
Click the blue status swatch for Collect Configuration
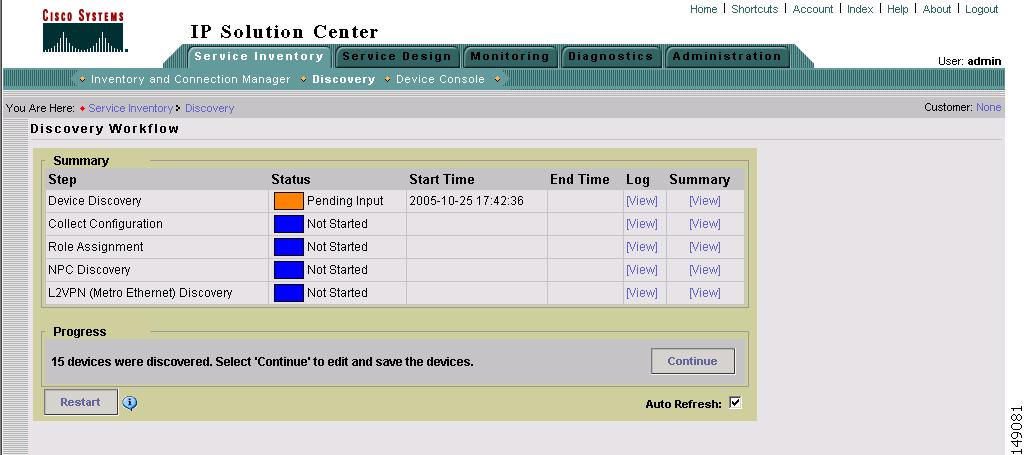[289, 224]
